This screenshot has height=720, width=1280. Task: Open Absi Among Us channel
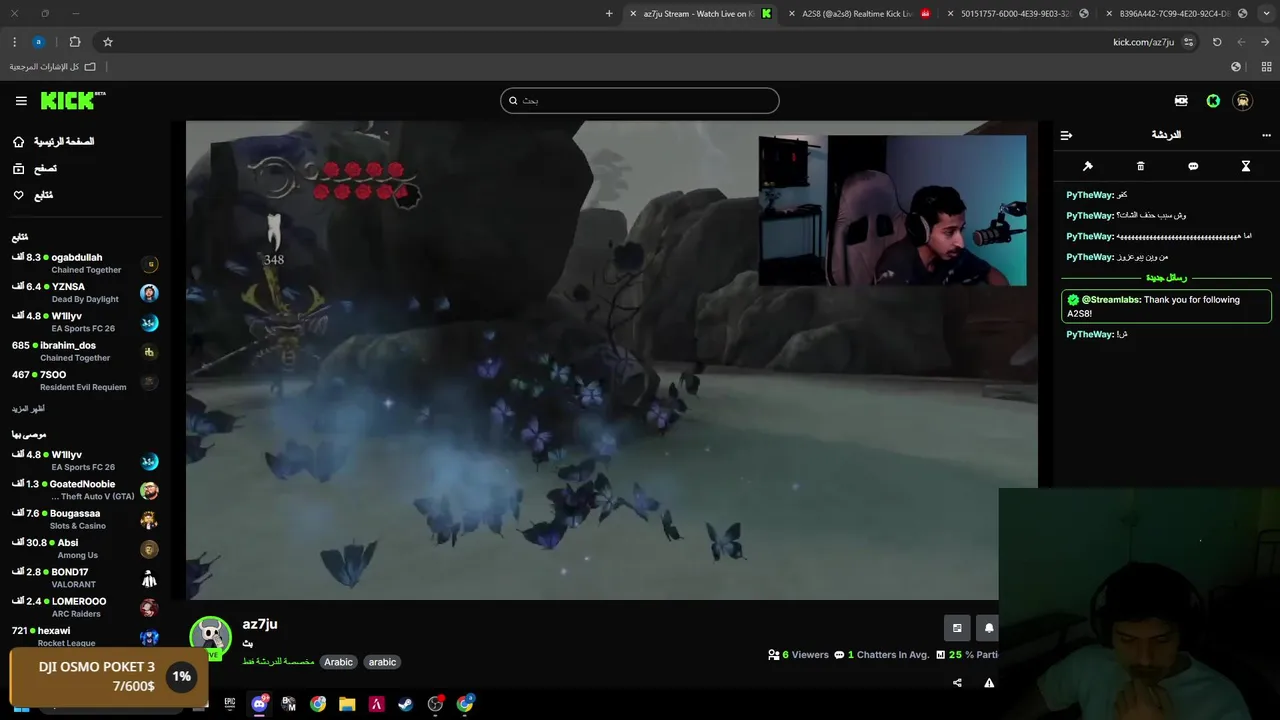tap(84, 548)
